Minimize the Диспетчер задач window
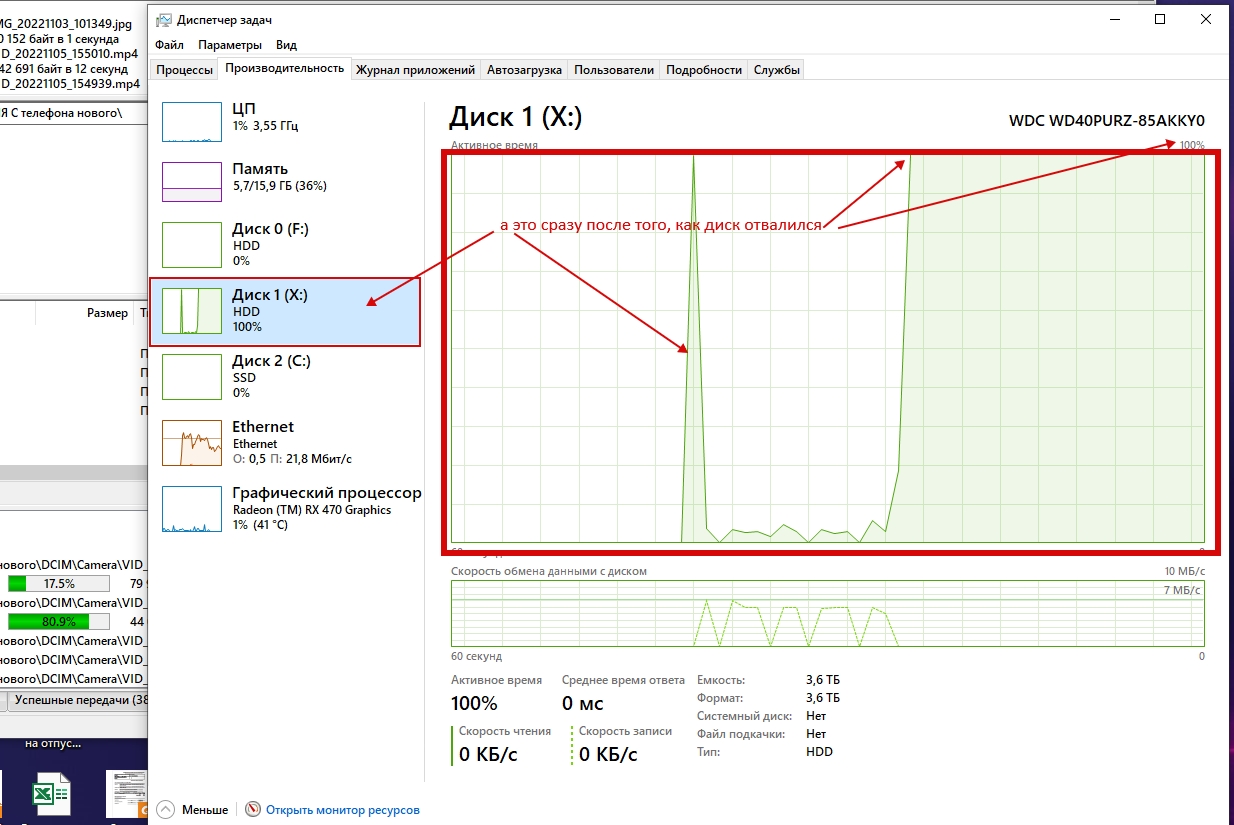Screen dimensions: 1234x825 pyautogui.click(x=1114, y=19)
